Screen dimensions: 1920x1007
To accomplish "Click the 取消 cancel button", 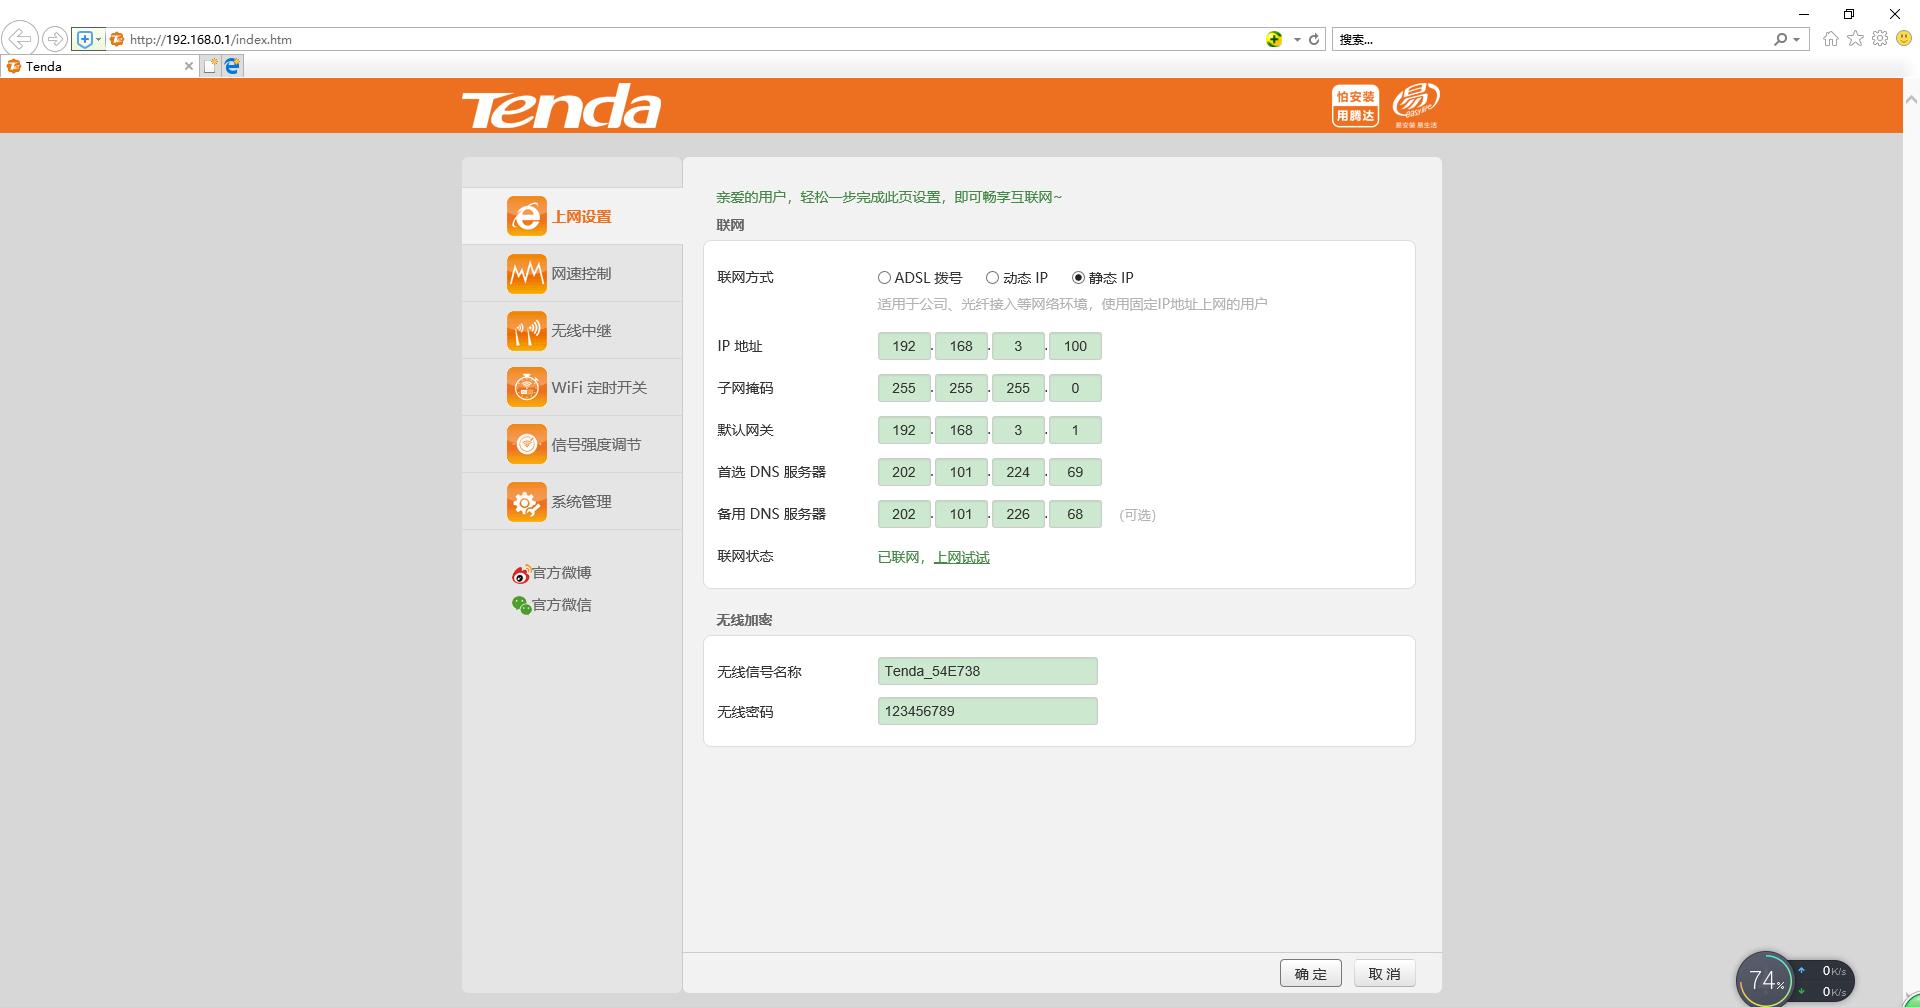I will click(x=1384, y=974).
